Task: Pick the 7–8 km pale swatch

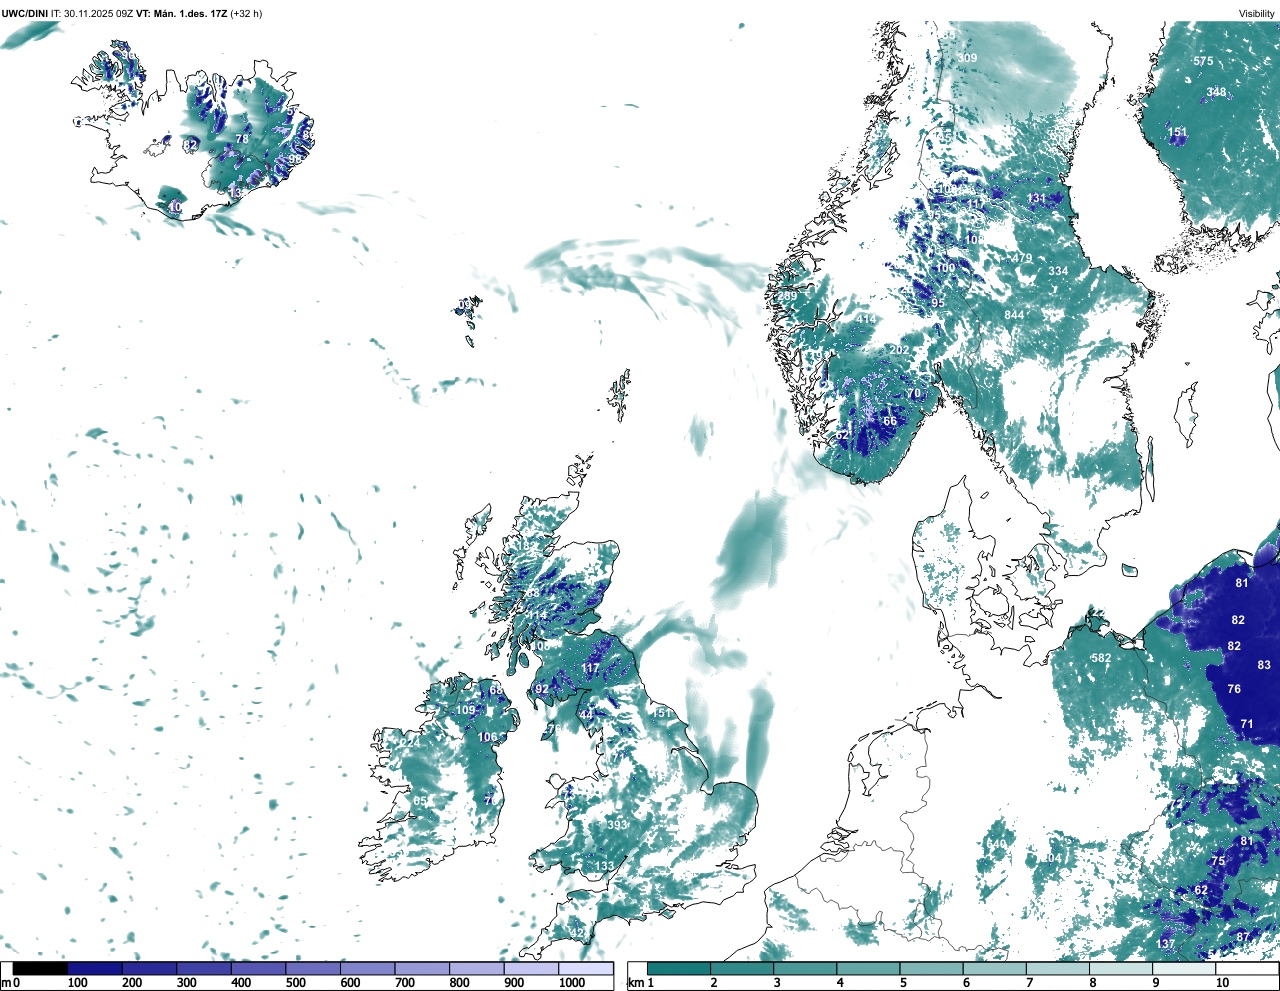Action: coord(1058,969)
